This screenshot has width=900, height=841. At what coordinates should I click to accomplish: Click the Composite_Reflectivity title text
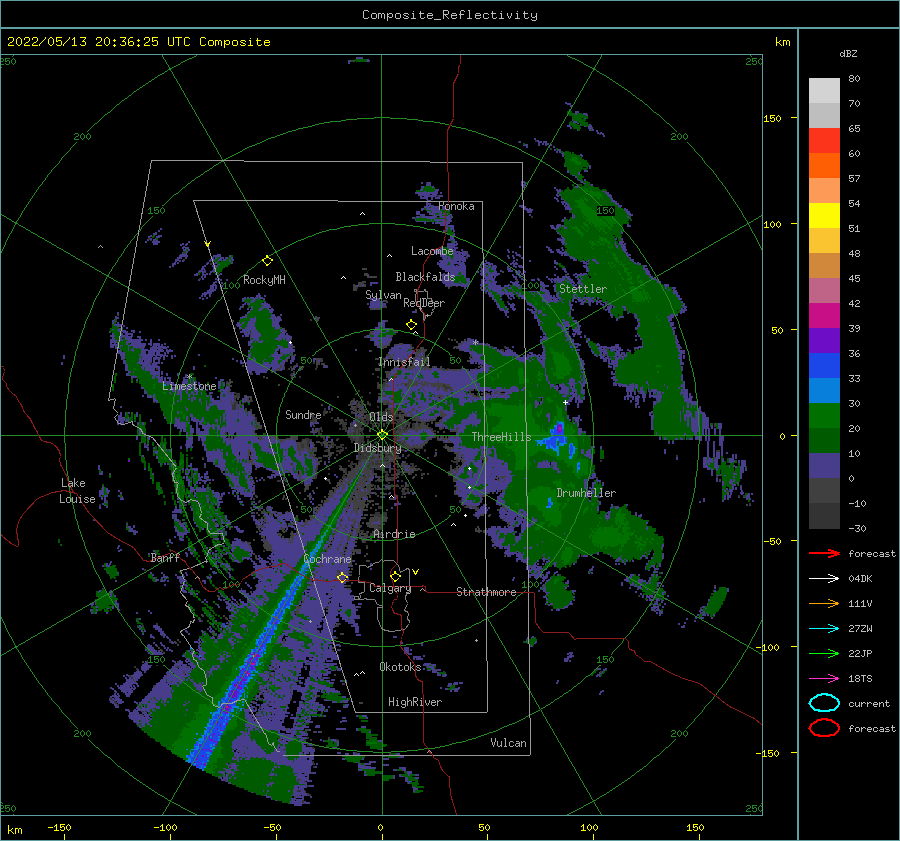click(x=450, y=15)
